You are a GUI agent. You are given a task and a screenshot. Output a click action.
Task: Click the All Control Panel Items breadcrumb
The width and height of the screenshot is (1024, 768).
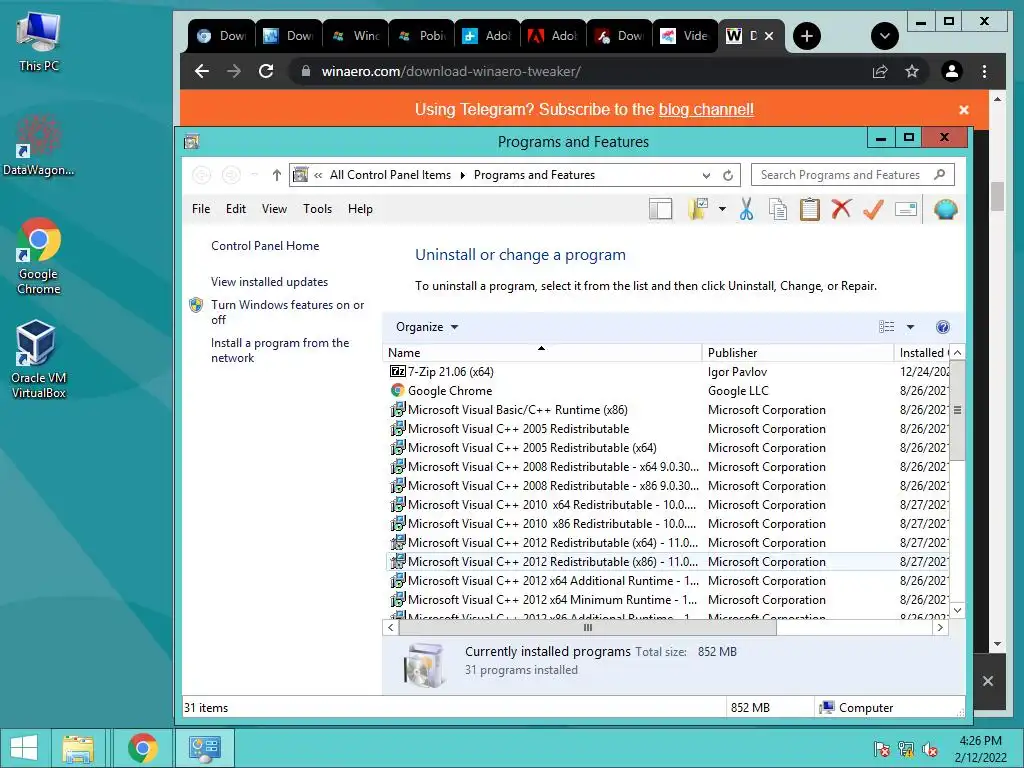[x=391, y=175]
